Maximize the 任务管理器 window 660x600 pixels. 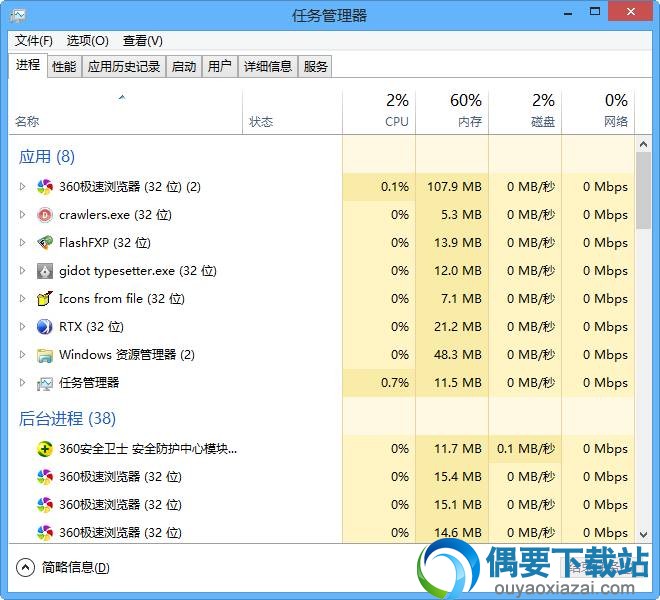pos(595,12)
